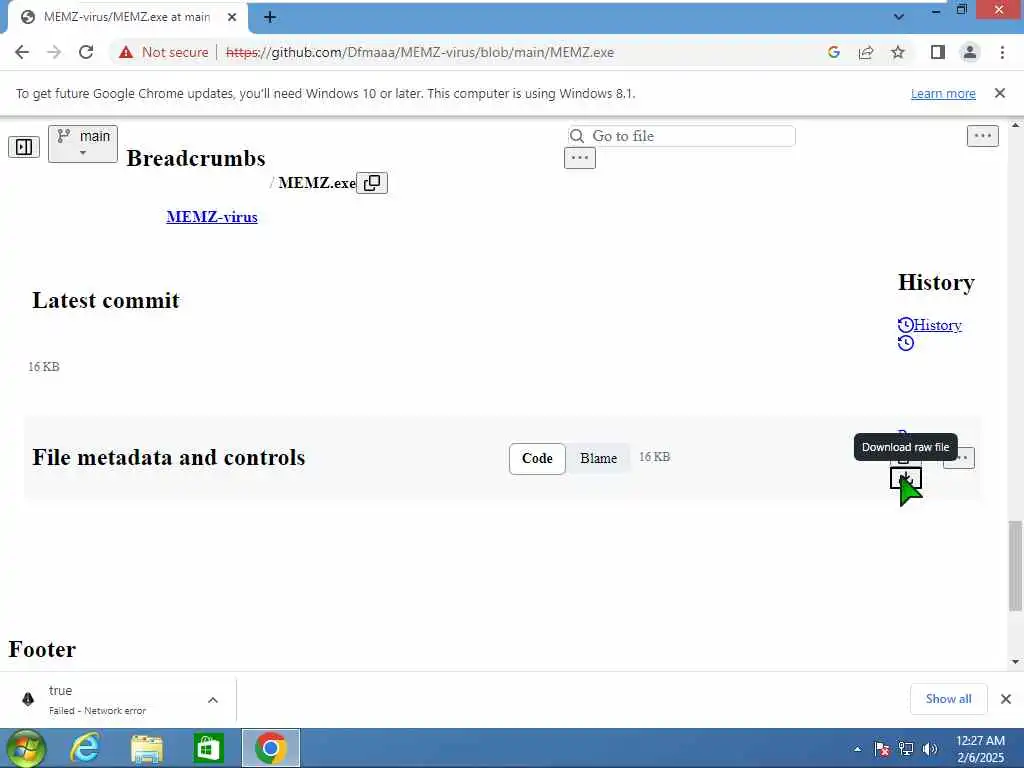The width and height of the screenshot is (1024, 768).
Task: Open the Windows Store taskbar icon
Action: point(209,748)
